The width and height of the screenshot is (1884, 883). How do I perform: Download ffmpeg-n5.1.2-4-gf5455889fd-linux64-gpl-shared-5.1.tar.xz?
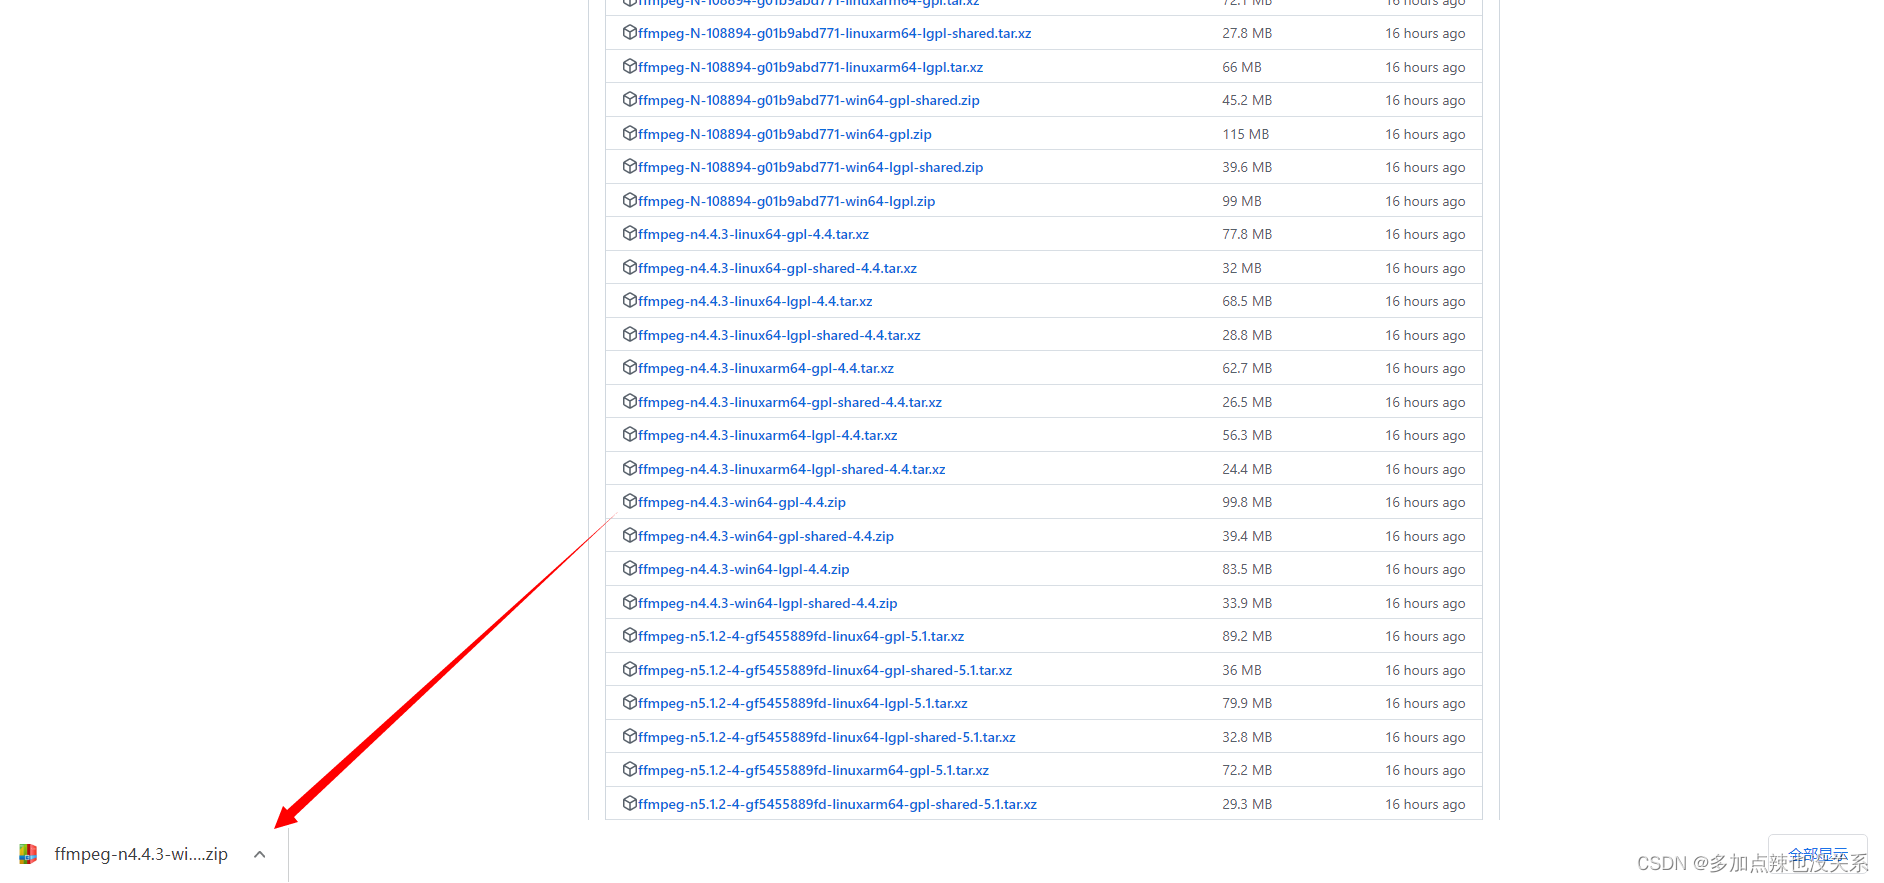tap(825, 670)
